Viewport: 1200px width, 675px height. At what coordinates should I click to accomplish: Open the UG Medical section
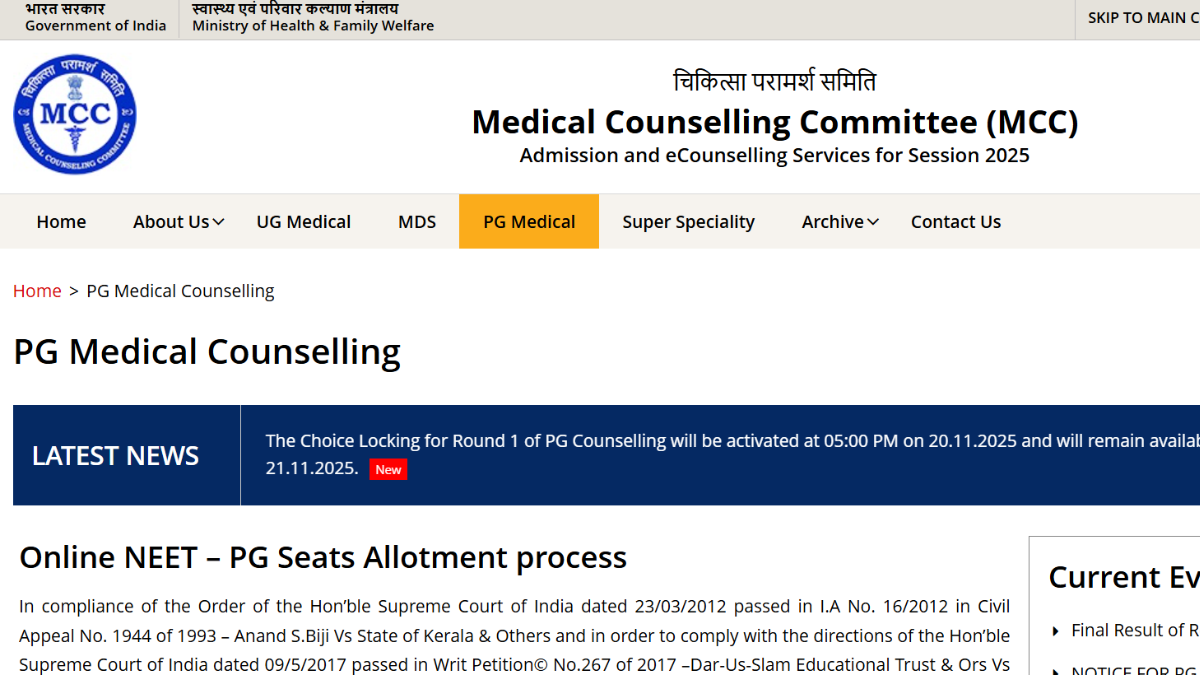pyautogui.click(x=303, y=221)
